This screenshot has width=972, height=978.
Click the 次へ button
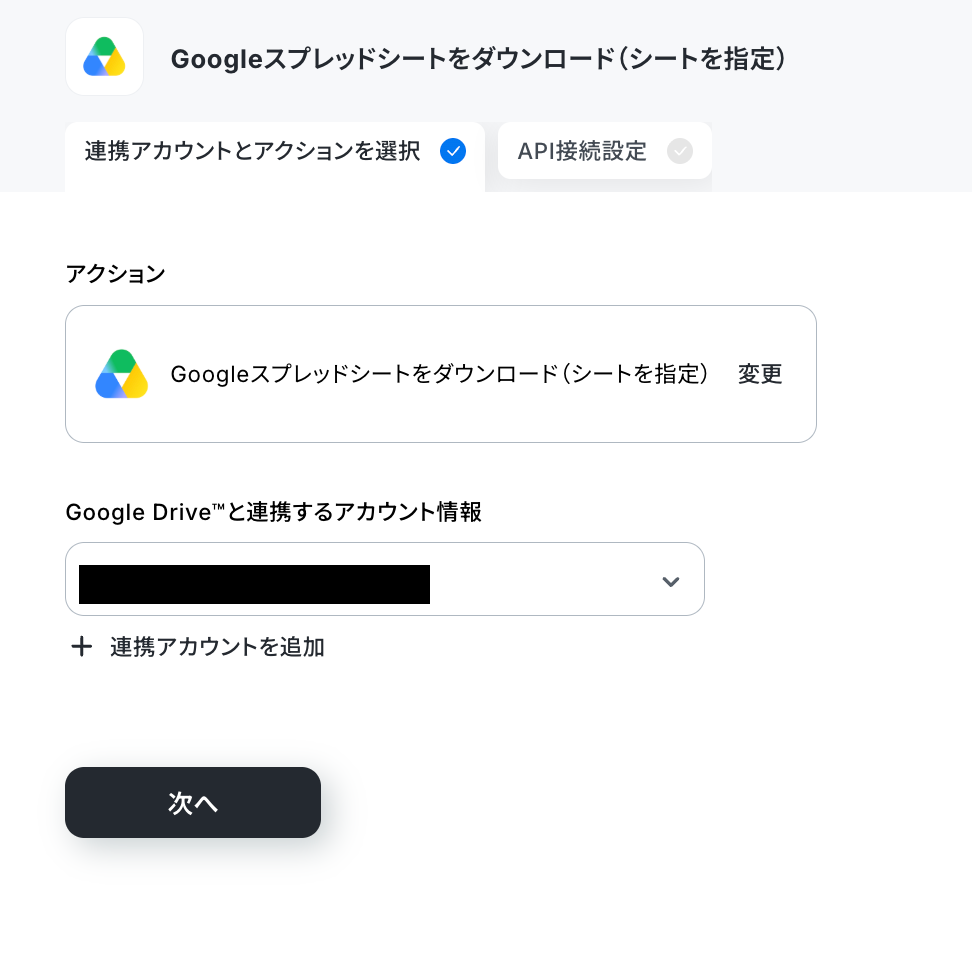[193, 802]
